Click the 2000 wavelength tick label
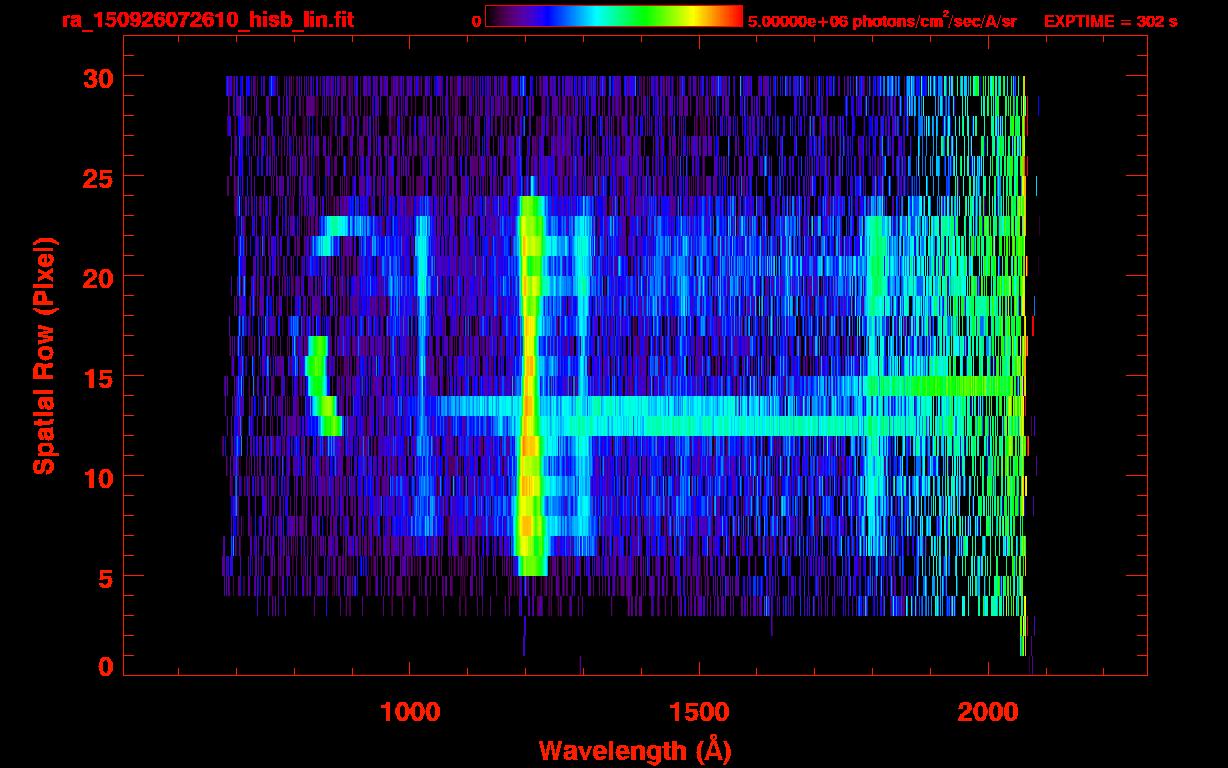 click(x=987, y=712)
